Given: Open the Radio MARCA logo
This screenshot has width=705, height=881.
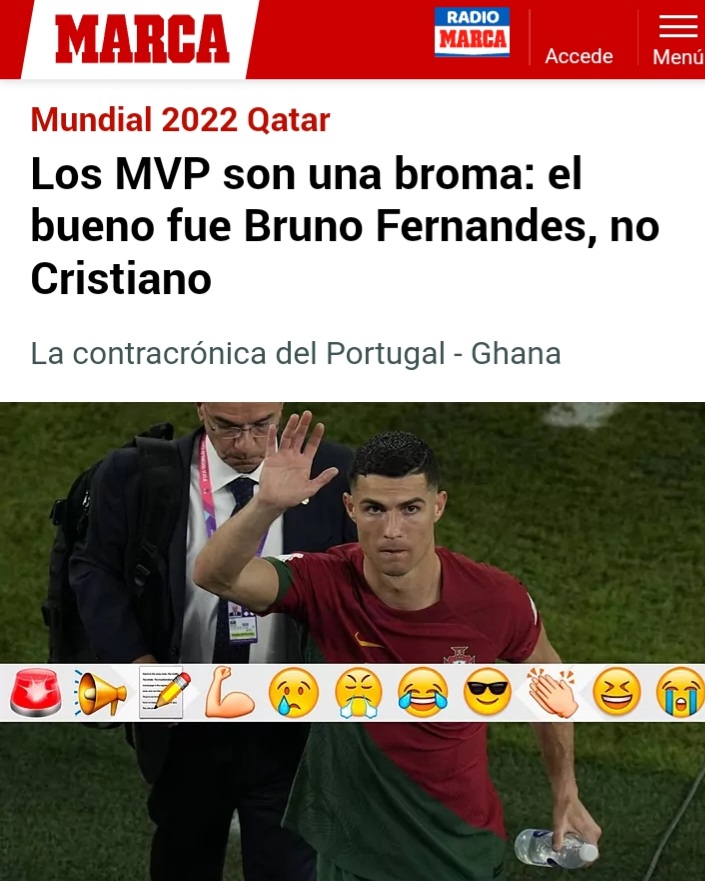Looking at the screenshot, I should [x=472, y=32].
